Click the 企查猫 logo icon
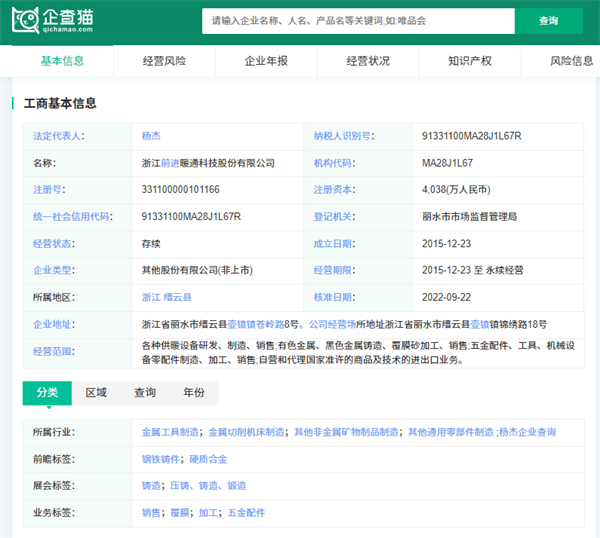Screen dimensions: 600x538 (27, 20)
